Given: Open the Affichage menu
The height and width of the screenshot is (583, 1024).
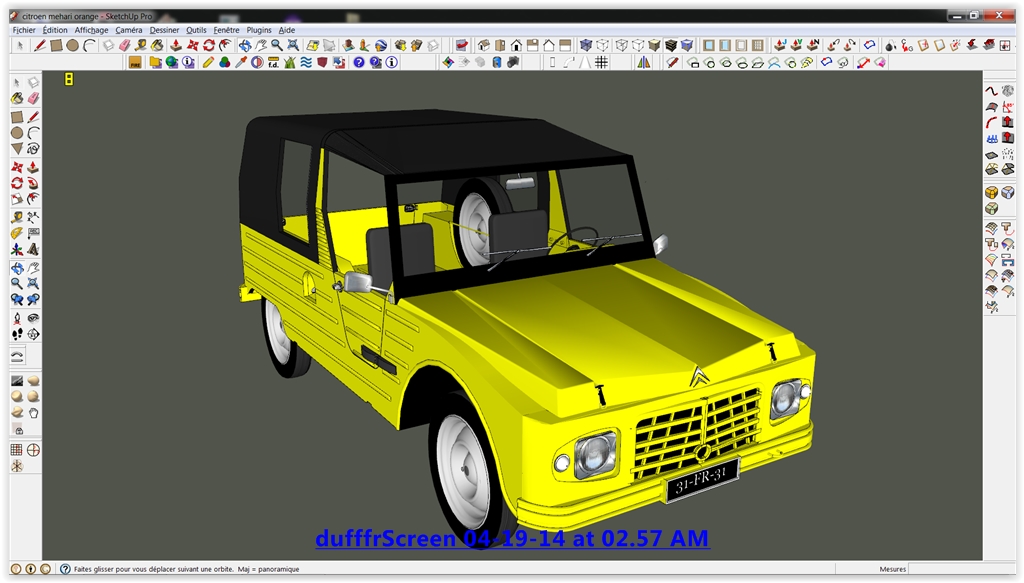Looking at the screenshot, I should [x=91, y=30].
